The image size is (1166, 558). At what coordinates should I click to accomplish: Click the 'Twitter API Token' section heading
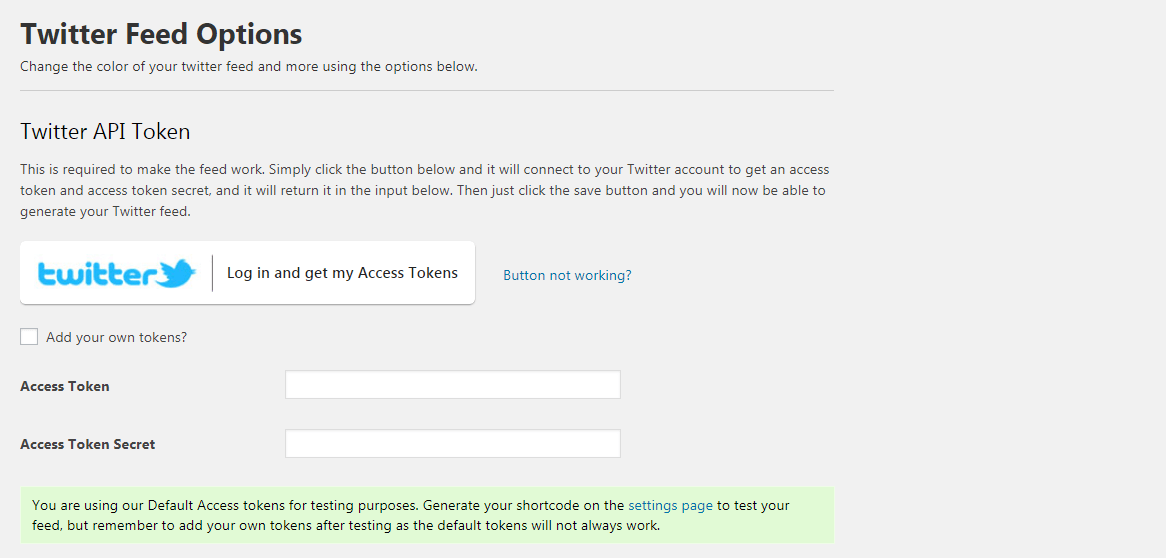point(106,132)
